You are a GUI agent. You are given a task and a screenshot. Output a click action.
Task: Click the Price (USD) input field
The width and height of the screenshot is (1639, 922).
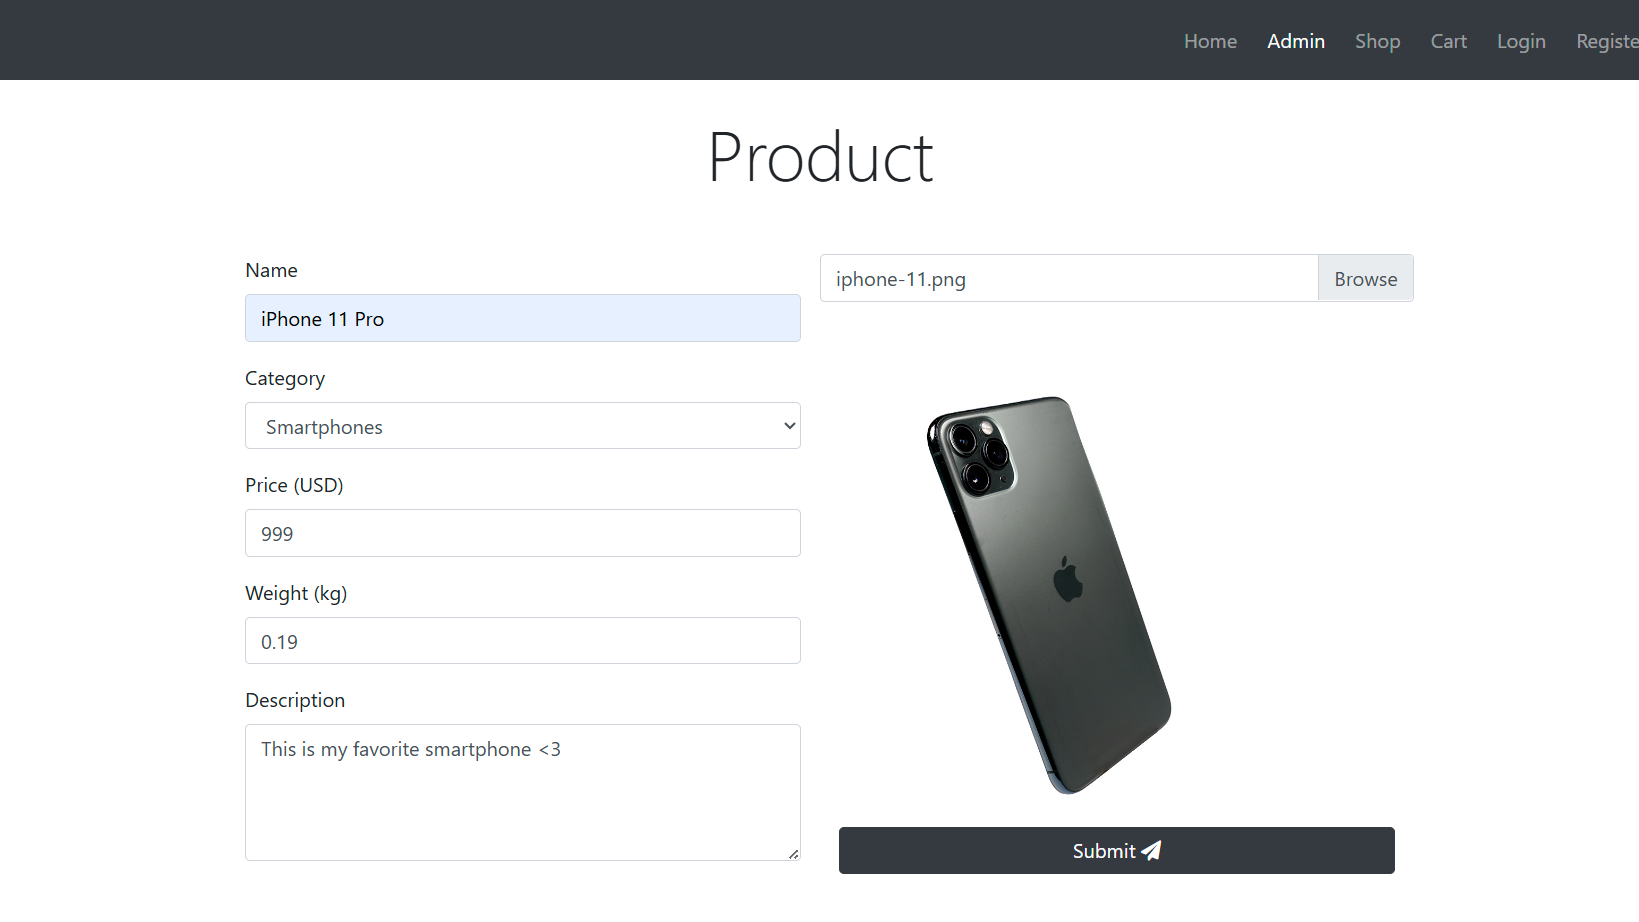pyautogui.click(x=522, y=533)
